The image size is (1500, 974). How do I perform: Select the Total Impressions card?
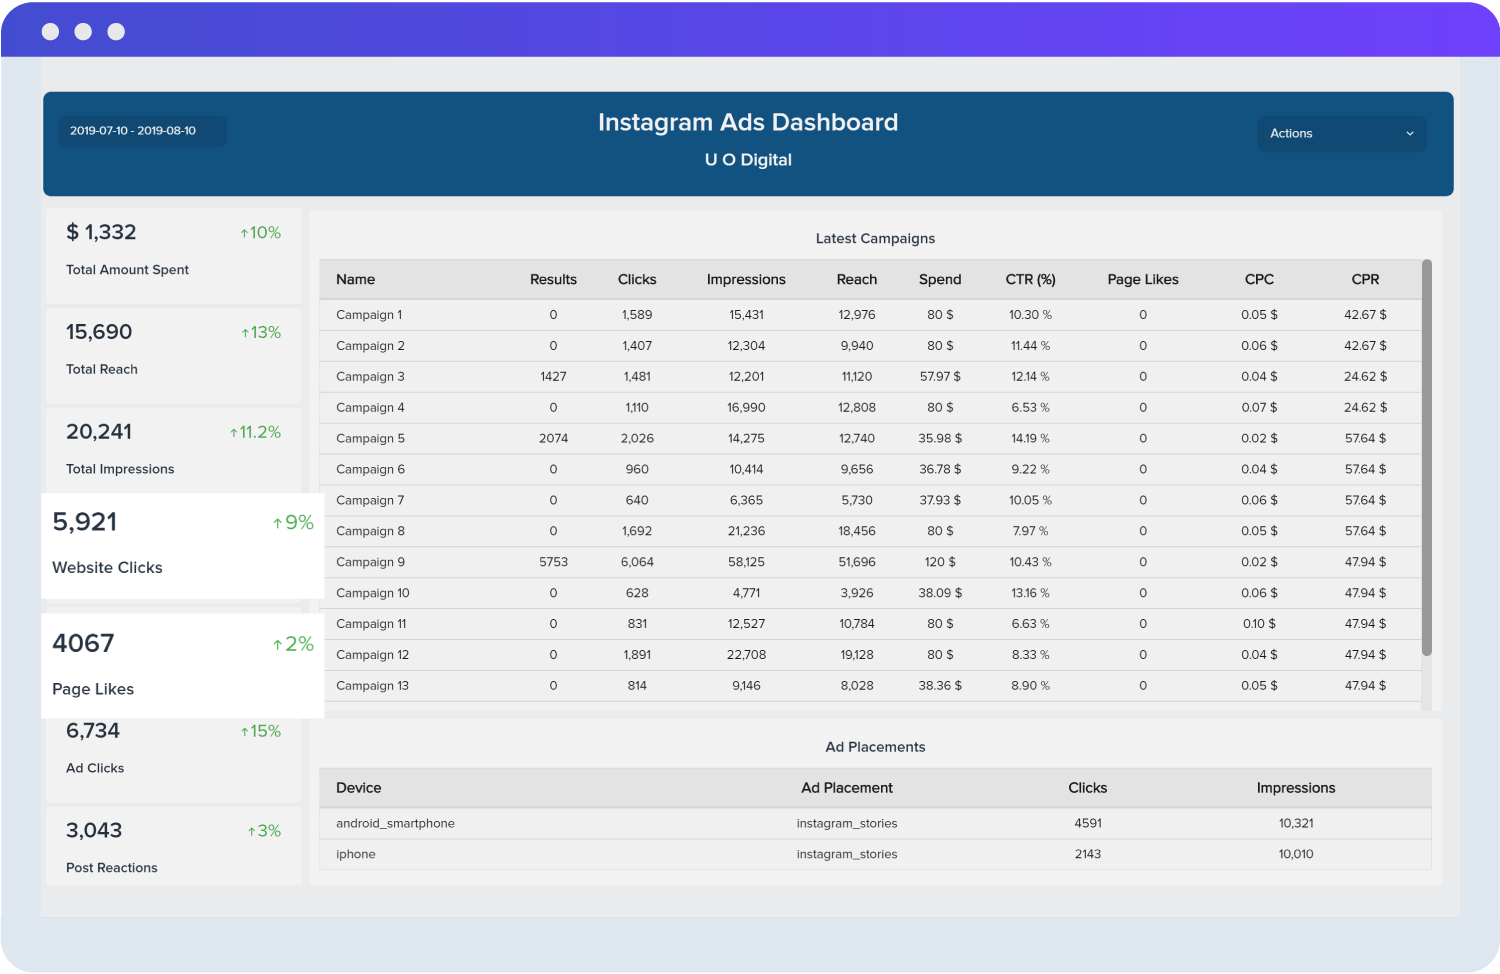click(x=173, y=450)
